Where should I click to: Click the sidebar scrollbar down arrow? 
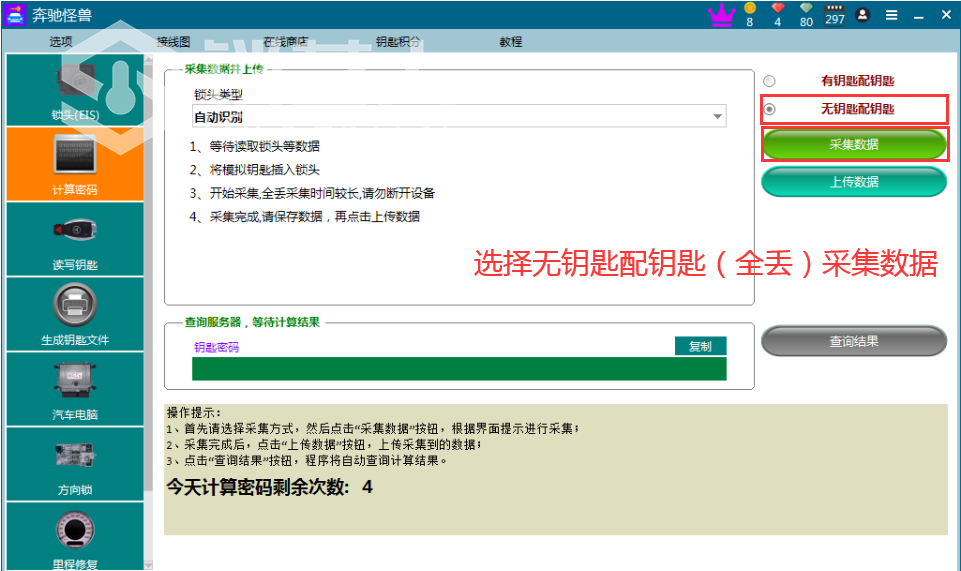[x=148, y=565]
